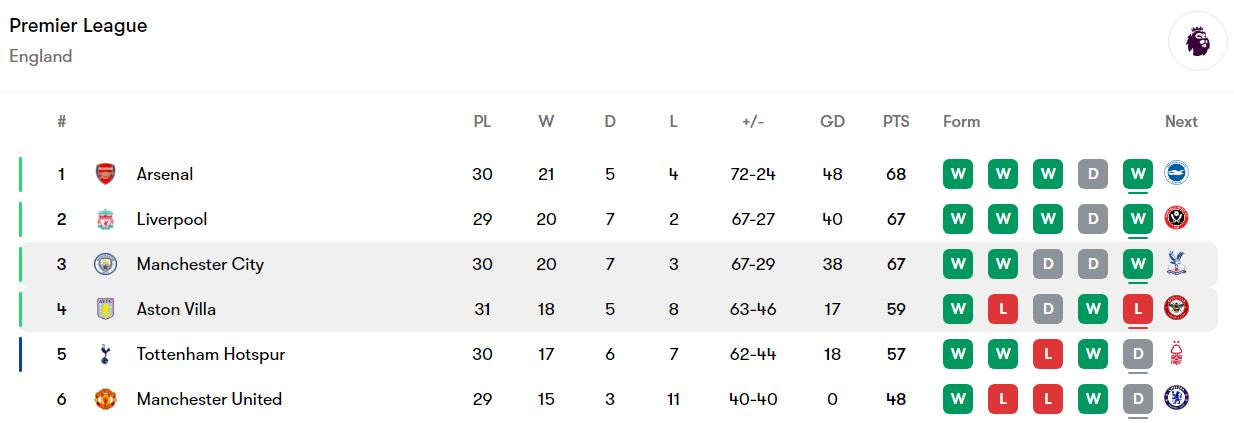Click the Manchester United club crest
1234x423 pixels.
click(x=105, y=399)
